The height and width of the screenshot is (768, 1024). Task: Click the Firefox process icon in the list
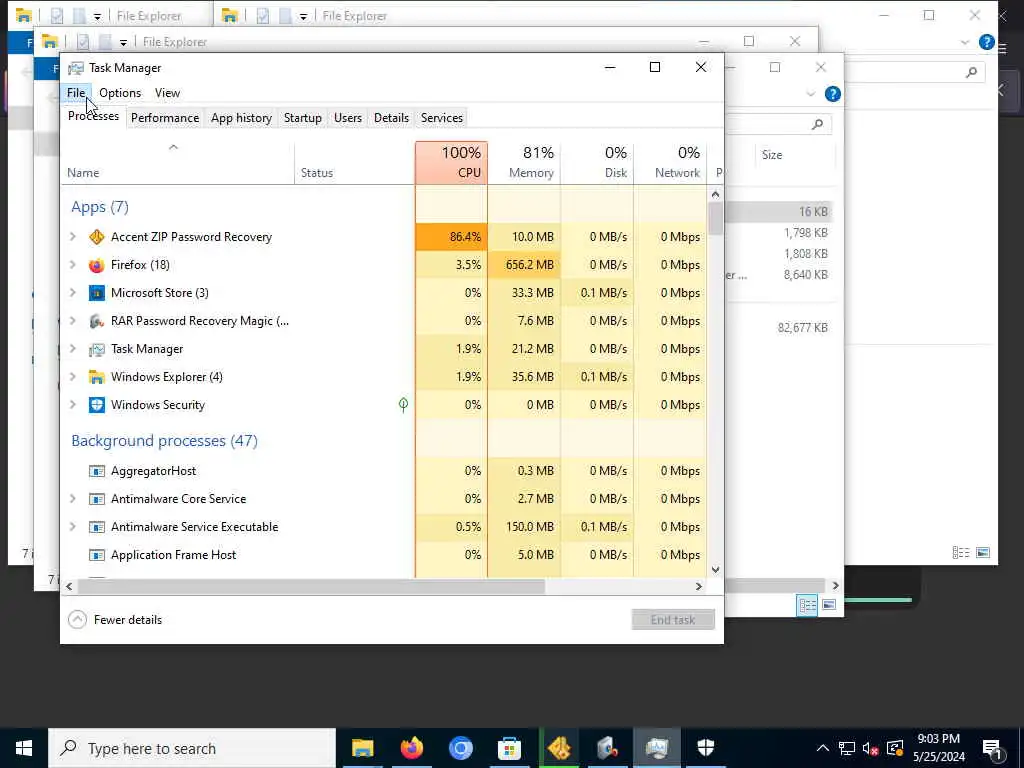coord(97,265)
